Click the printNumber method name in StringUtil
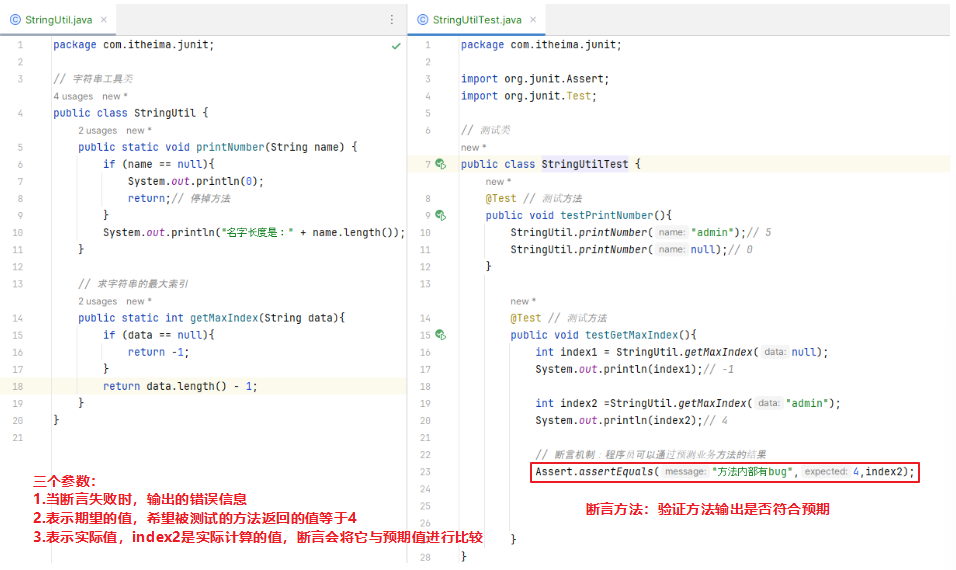 coord(230,147)
